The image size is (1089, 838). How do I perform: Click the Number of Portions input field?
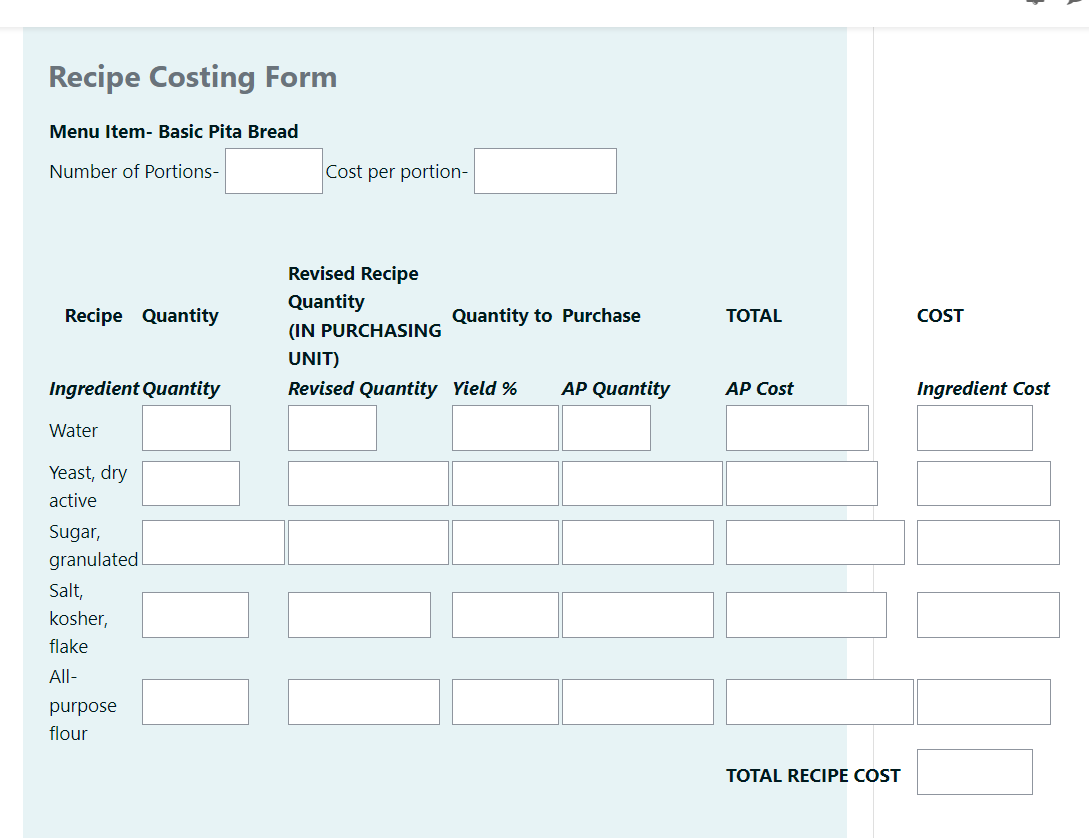(x=273, y=170)
